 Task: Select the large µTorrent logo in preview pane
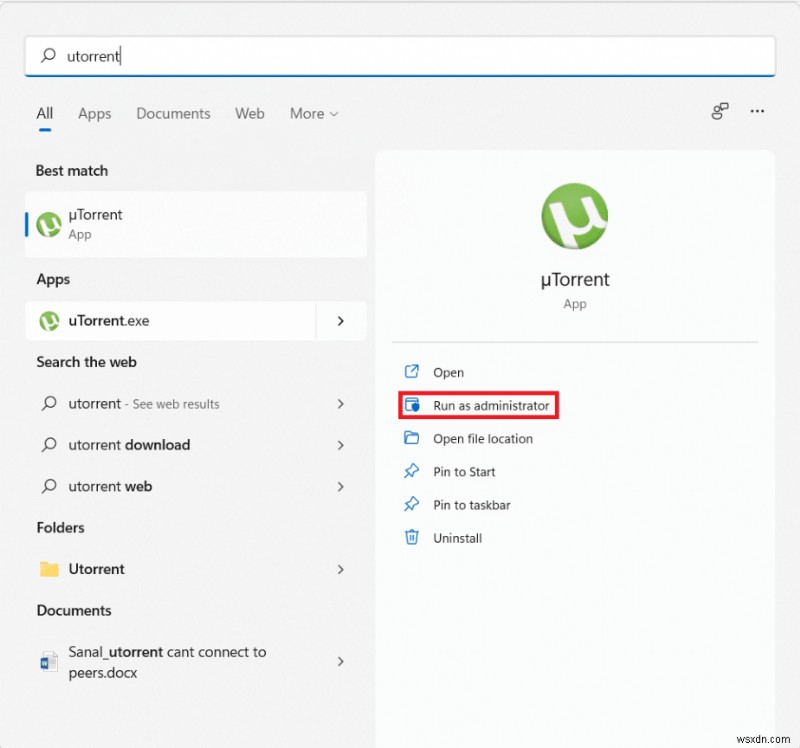pyautogui.click(x=574, y=216)
